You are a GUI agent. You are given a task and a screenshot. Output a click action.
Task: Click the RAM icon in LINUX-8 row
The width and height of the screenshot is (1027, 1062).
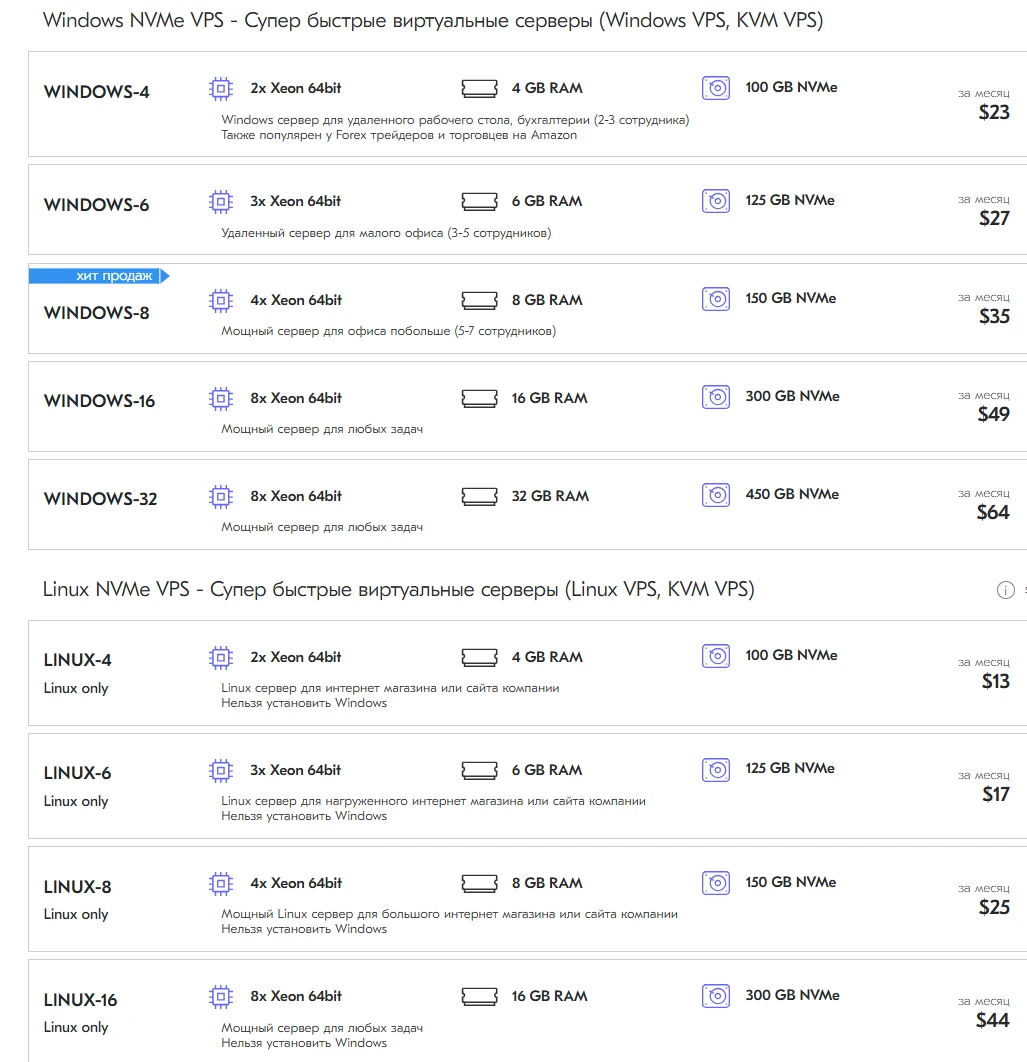tap(479, 883)
